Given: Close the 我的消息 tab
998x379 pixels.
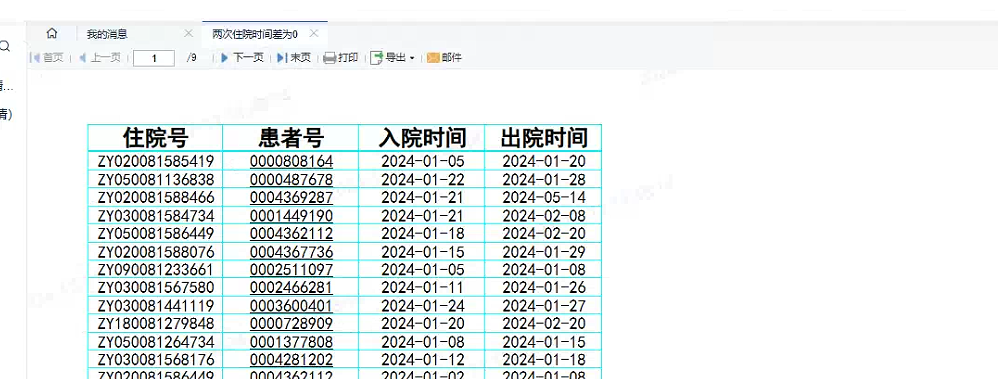Looking at the screenshot, I should [188, 33].
